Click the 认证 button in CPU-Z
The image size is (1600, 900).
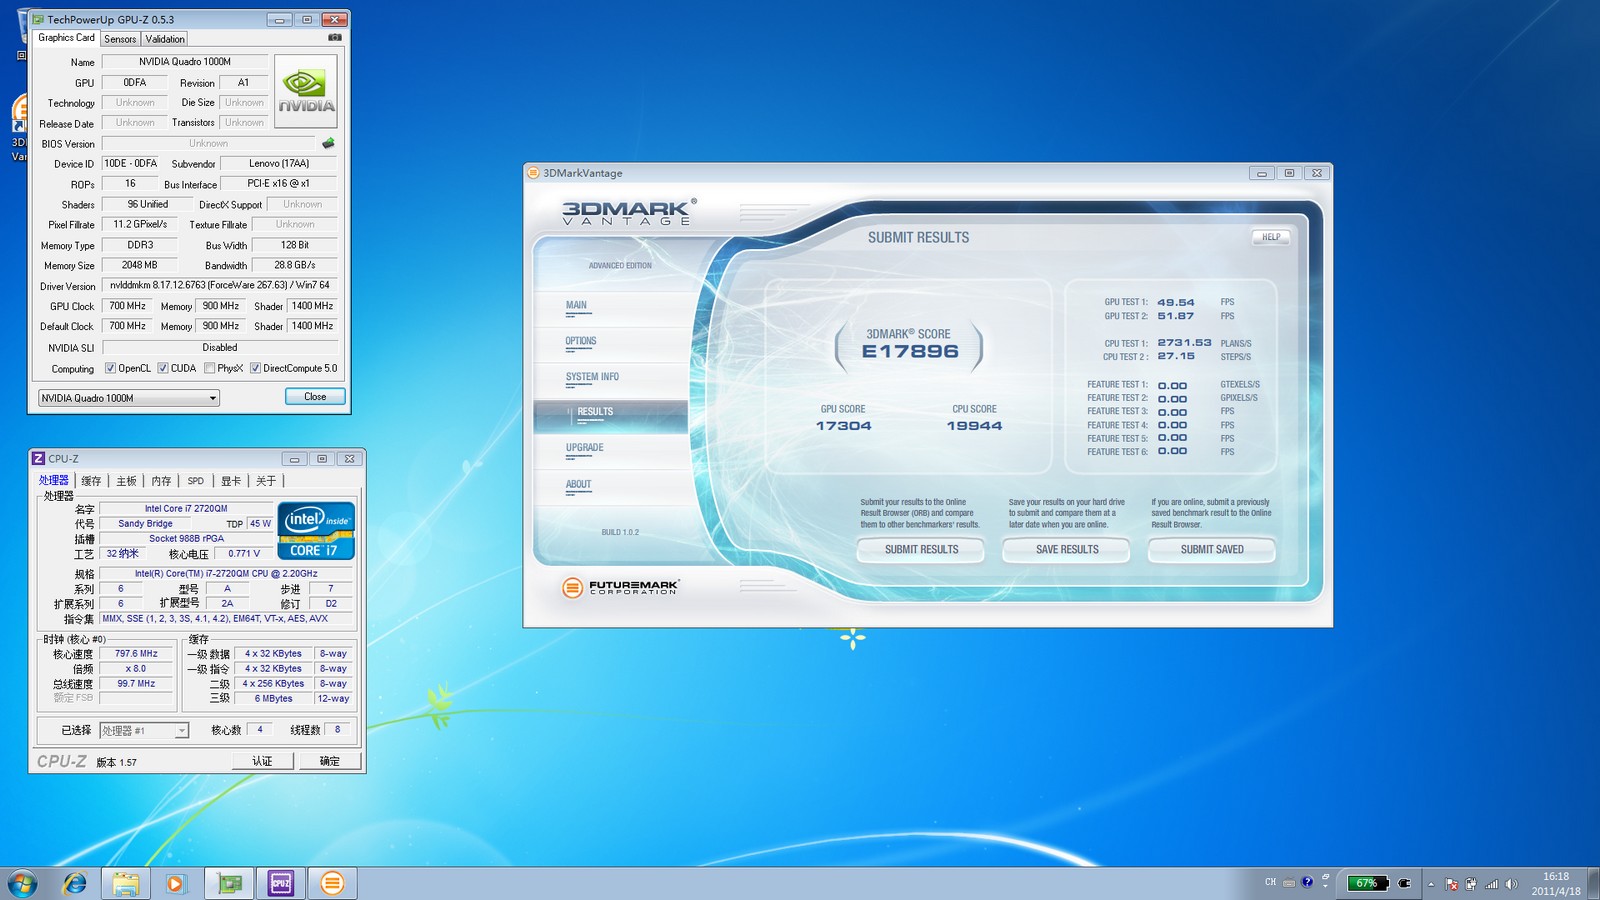coord(262,761)
